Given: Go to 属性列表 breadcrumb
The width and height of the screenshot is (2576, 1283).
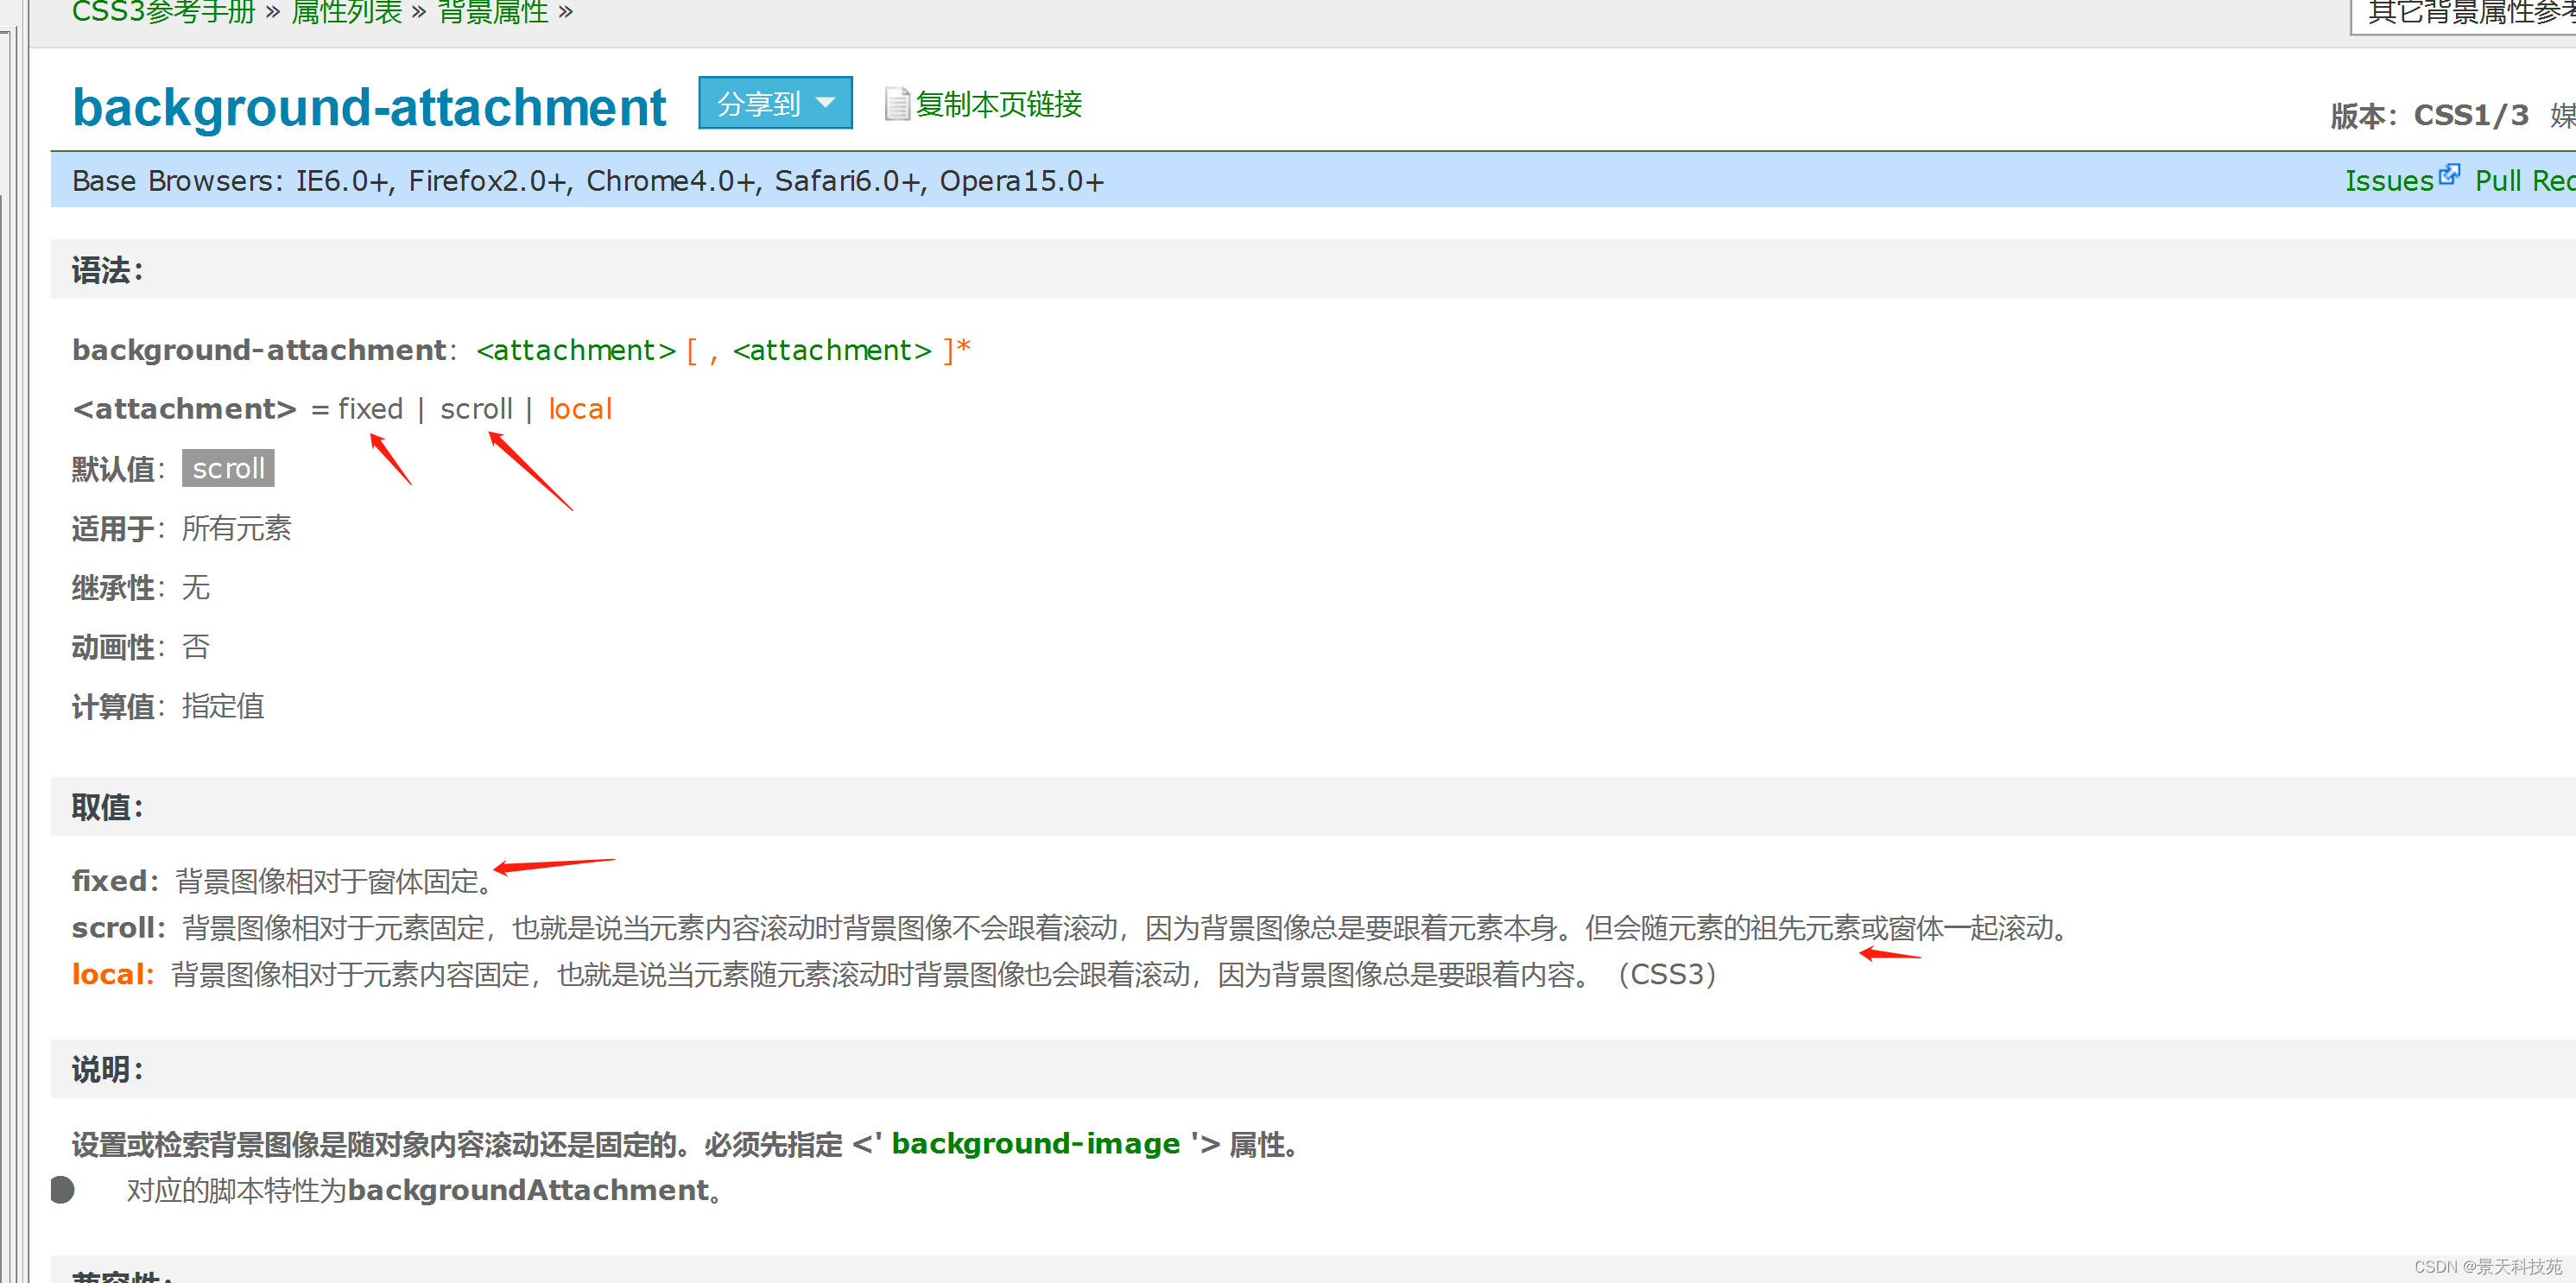Looking at the screenshot, I should coord(346,12).
